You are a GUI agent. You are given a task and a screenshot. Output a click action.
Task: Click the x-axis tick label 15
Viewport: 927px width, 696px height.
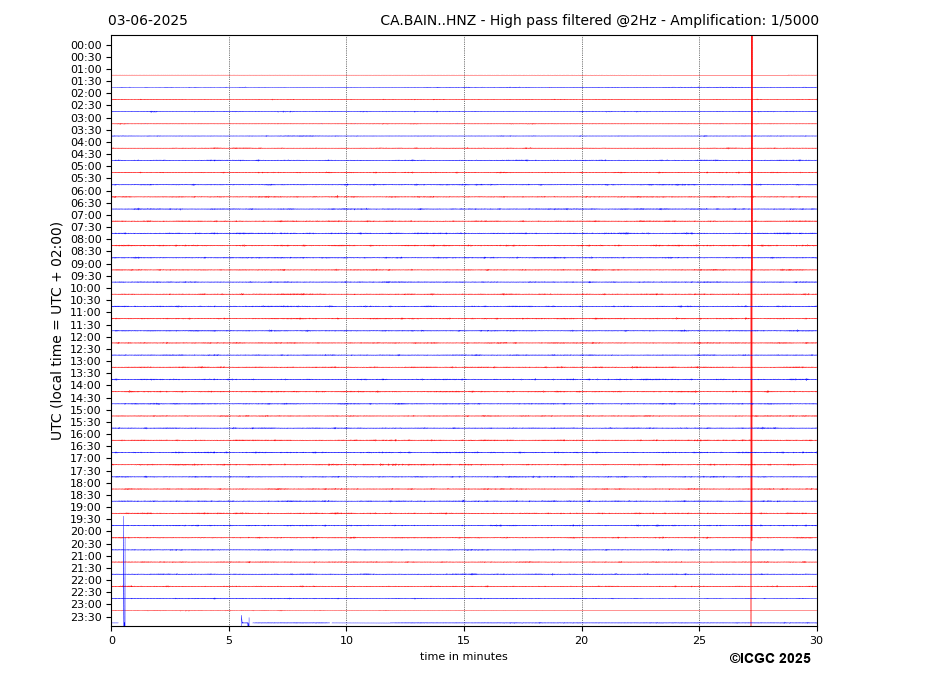tap(464, 640)
